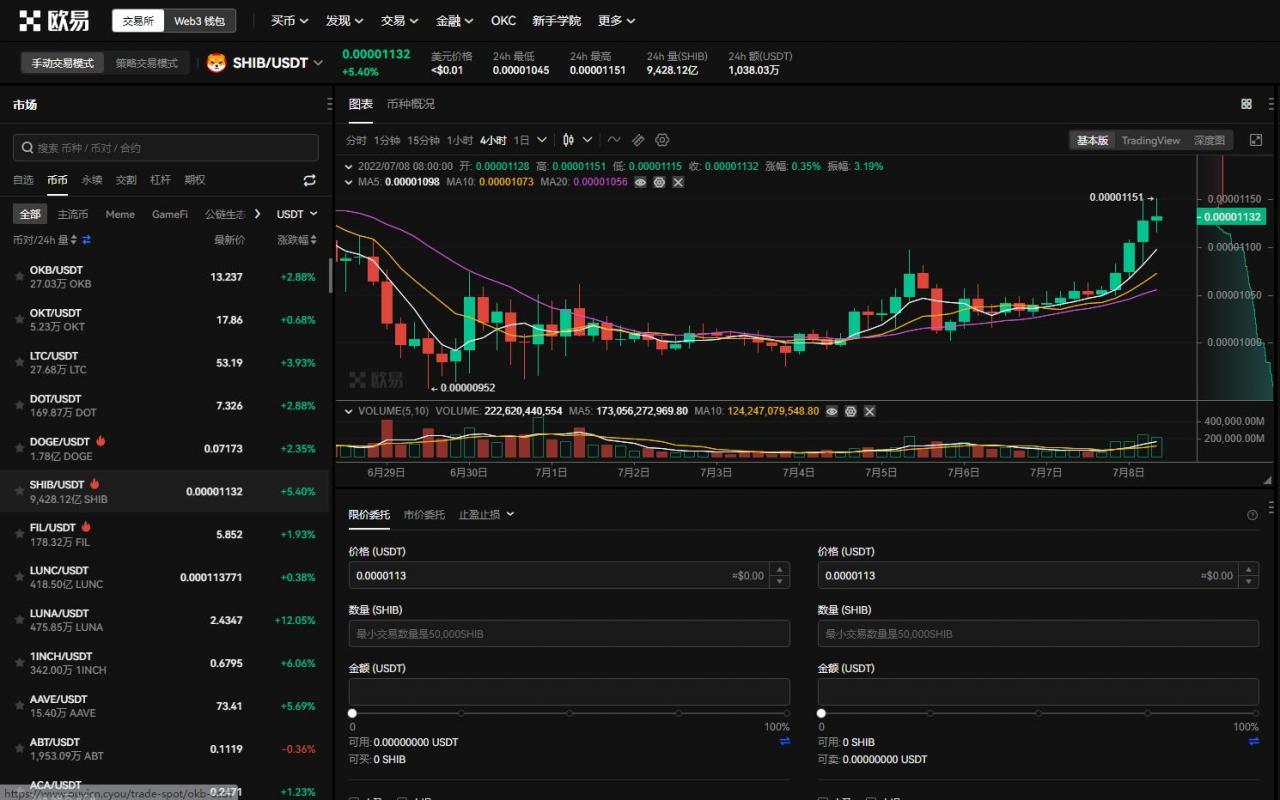Select the 自选 market tab
The image size is (1280, 800).
coord(23,180)
